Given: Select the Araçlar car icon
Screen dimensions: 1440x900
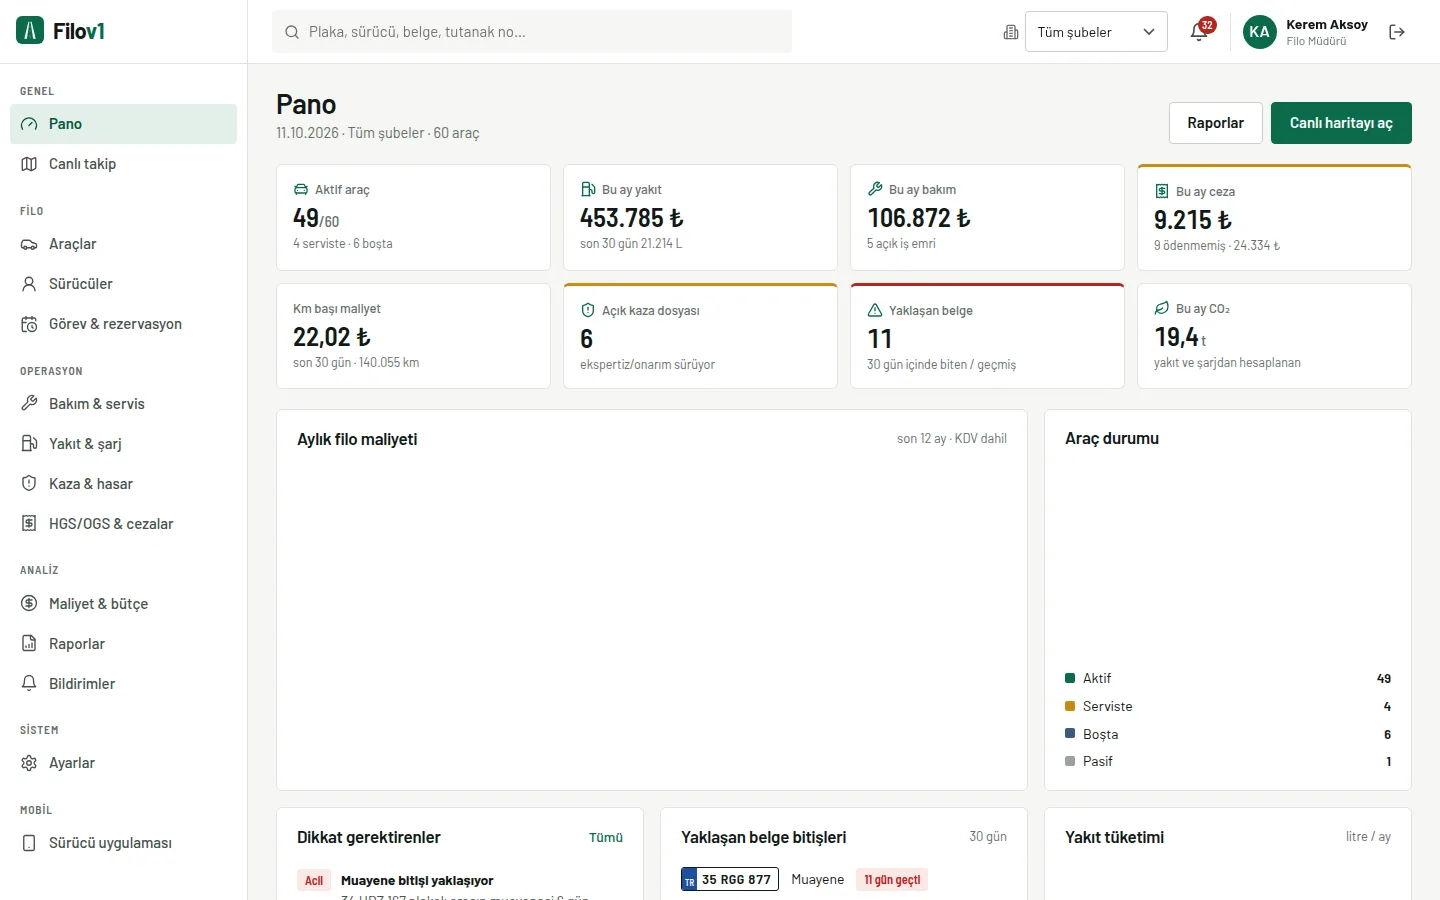Looking at the screenshot, I should point(29,244).
